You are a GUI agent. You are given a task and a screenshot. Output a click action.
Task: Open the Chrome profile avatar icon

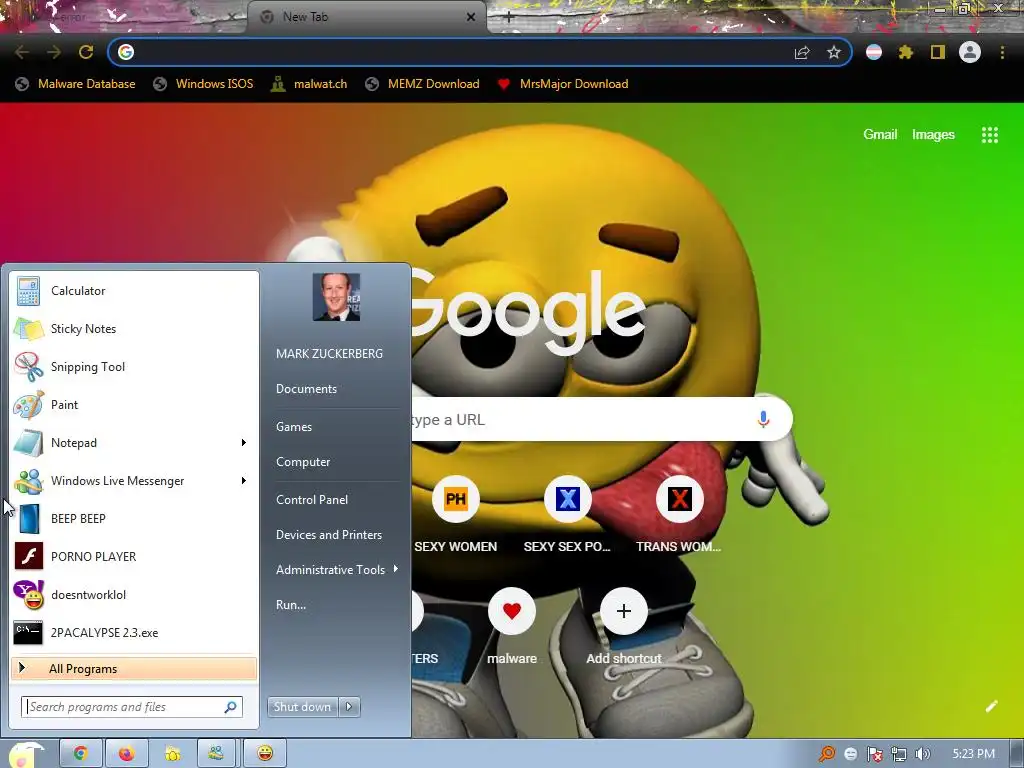point(970,52)
